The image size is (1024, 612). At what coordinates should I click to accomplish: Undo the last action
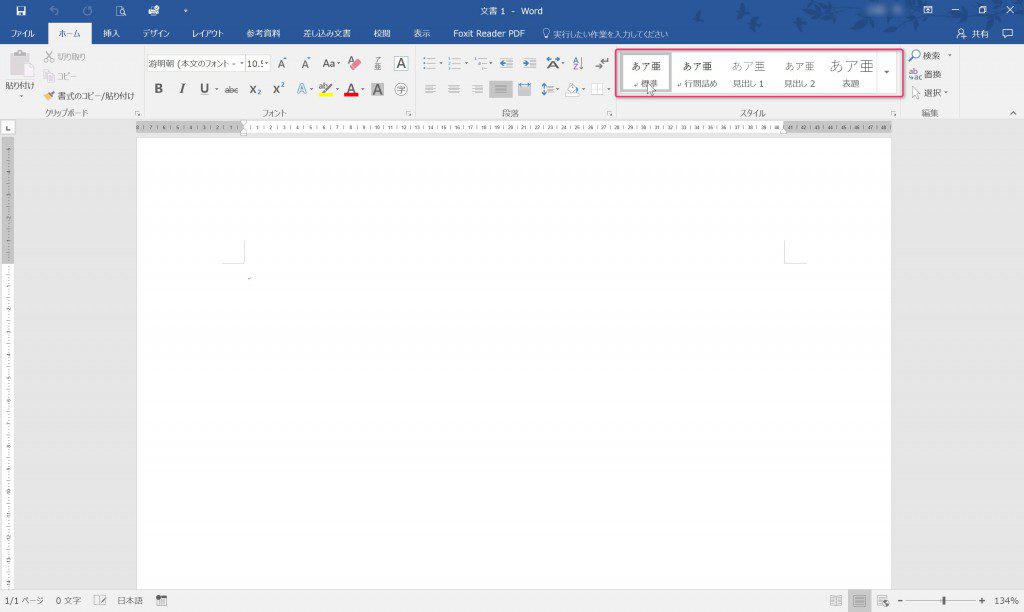[54, 10]
